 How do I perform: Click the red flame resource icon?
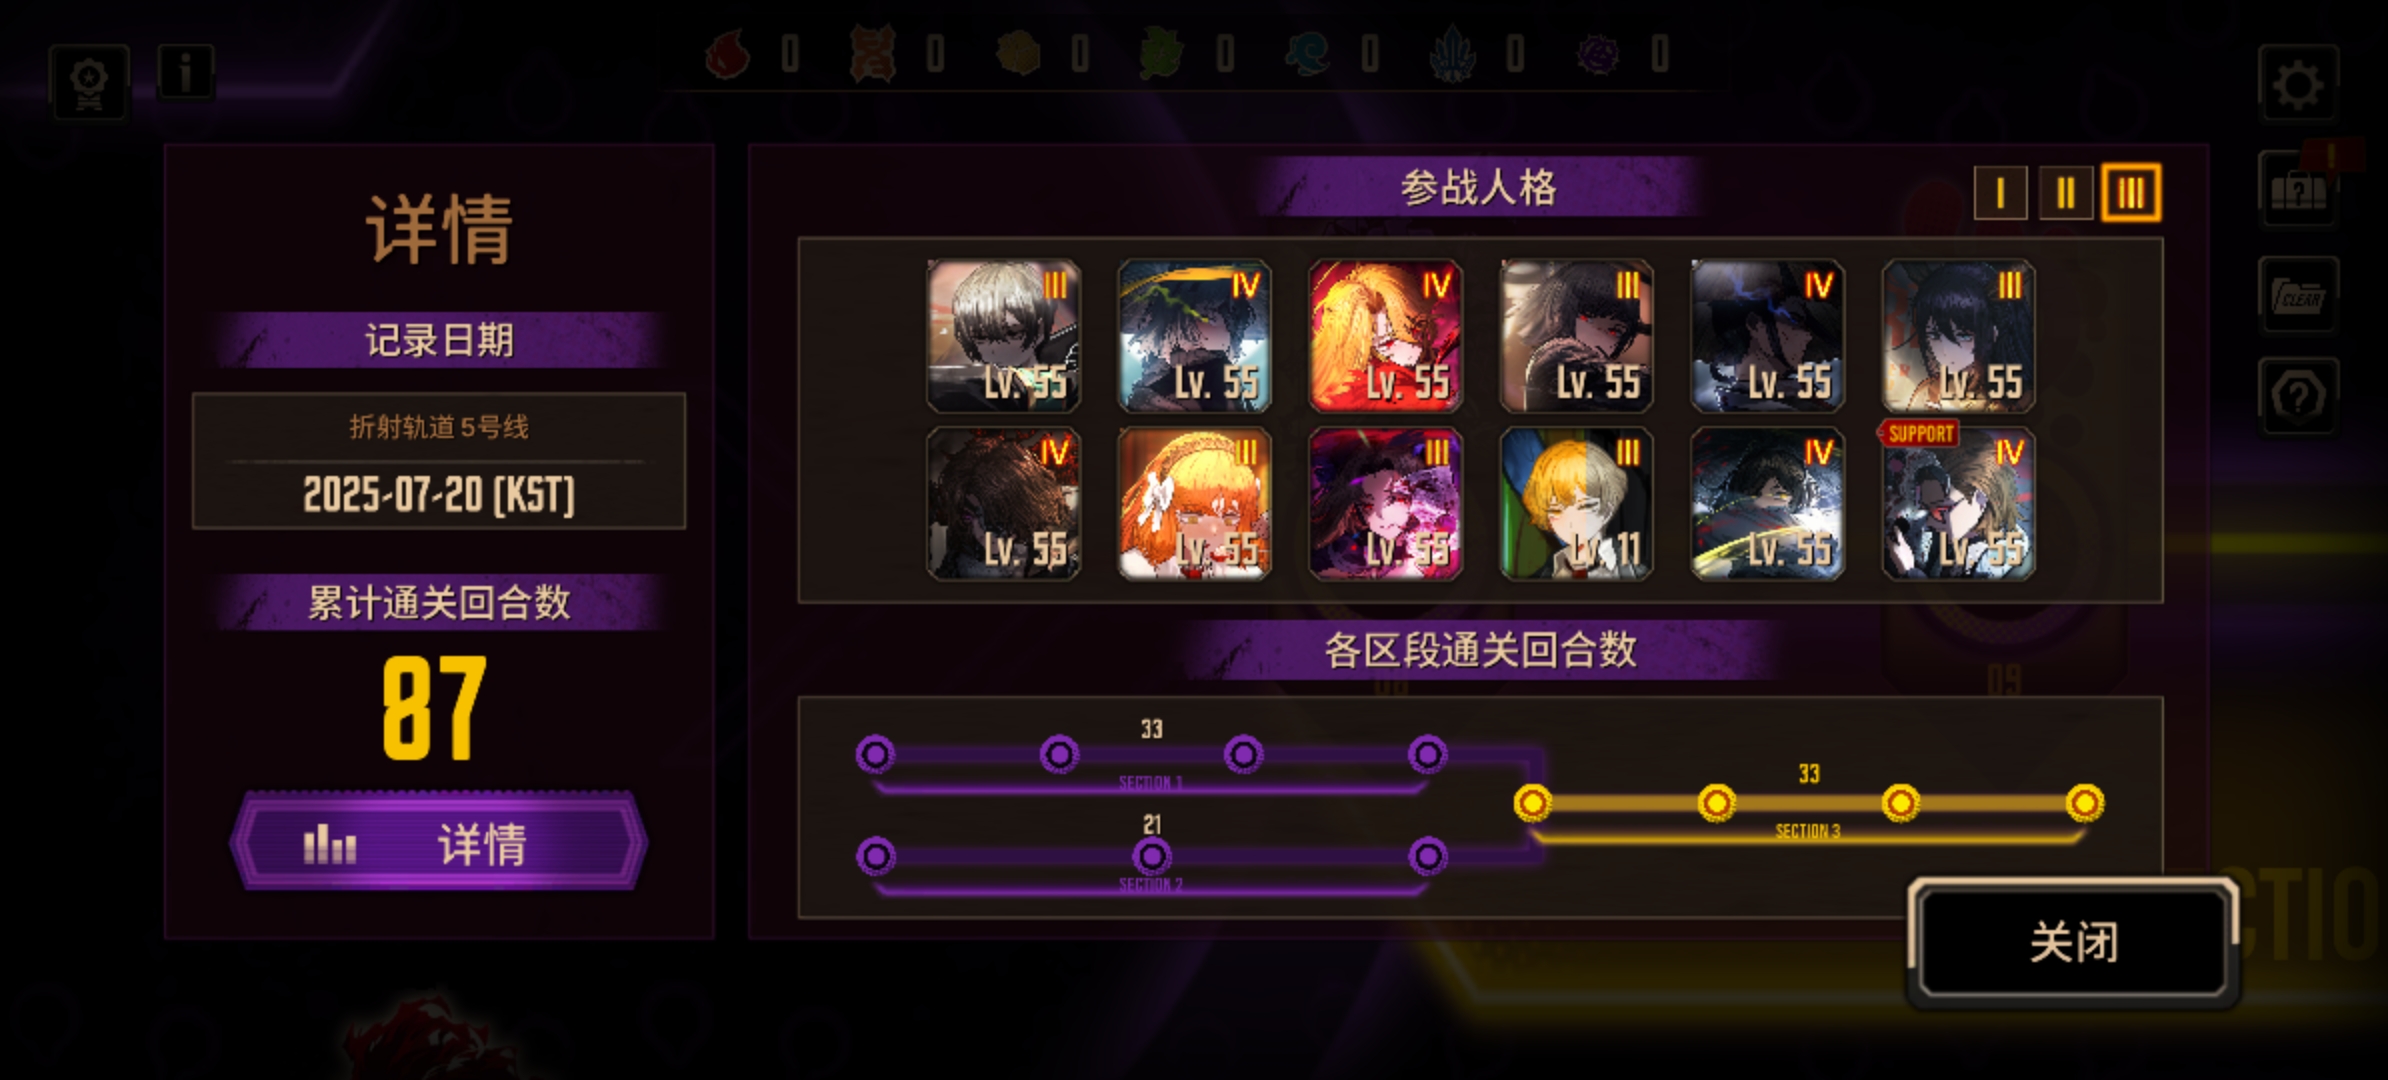tap(728, 54)
